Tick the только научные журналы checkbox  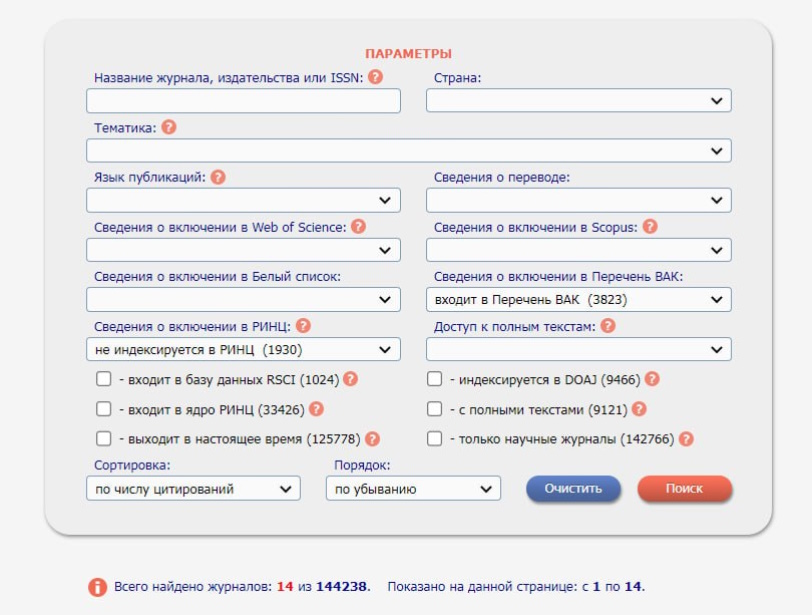point(435,439)
